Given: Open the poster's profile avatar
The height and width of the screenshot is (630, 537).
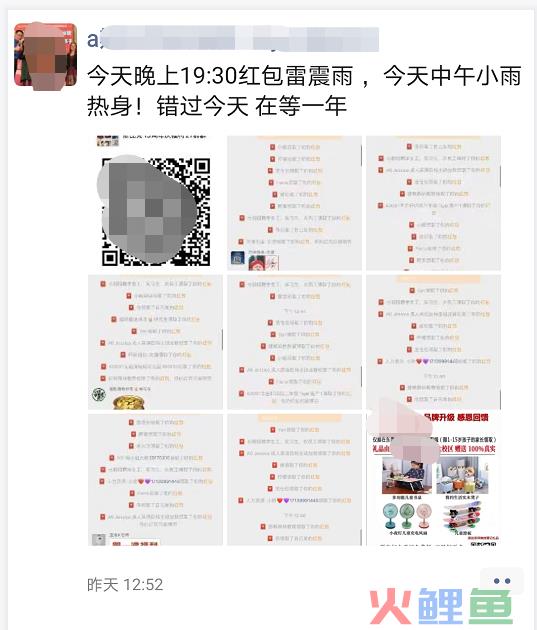Looking at the screenshot, I should pos(45,55).
